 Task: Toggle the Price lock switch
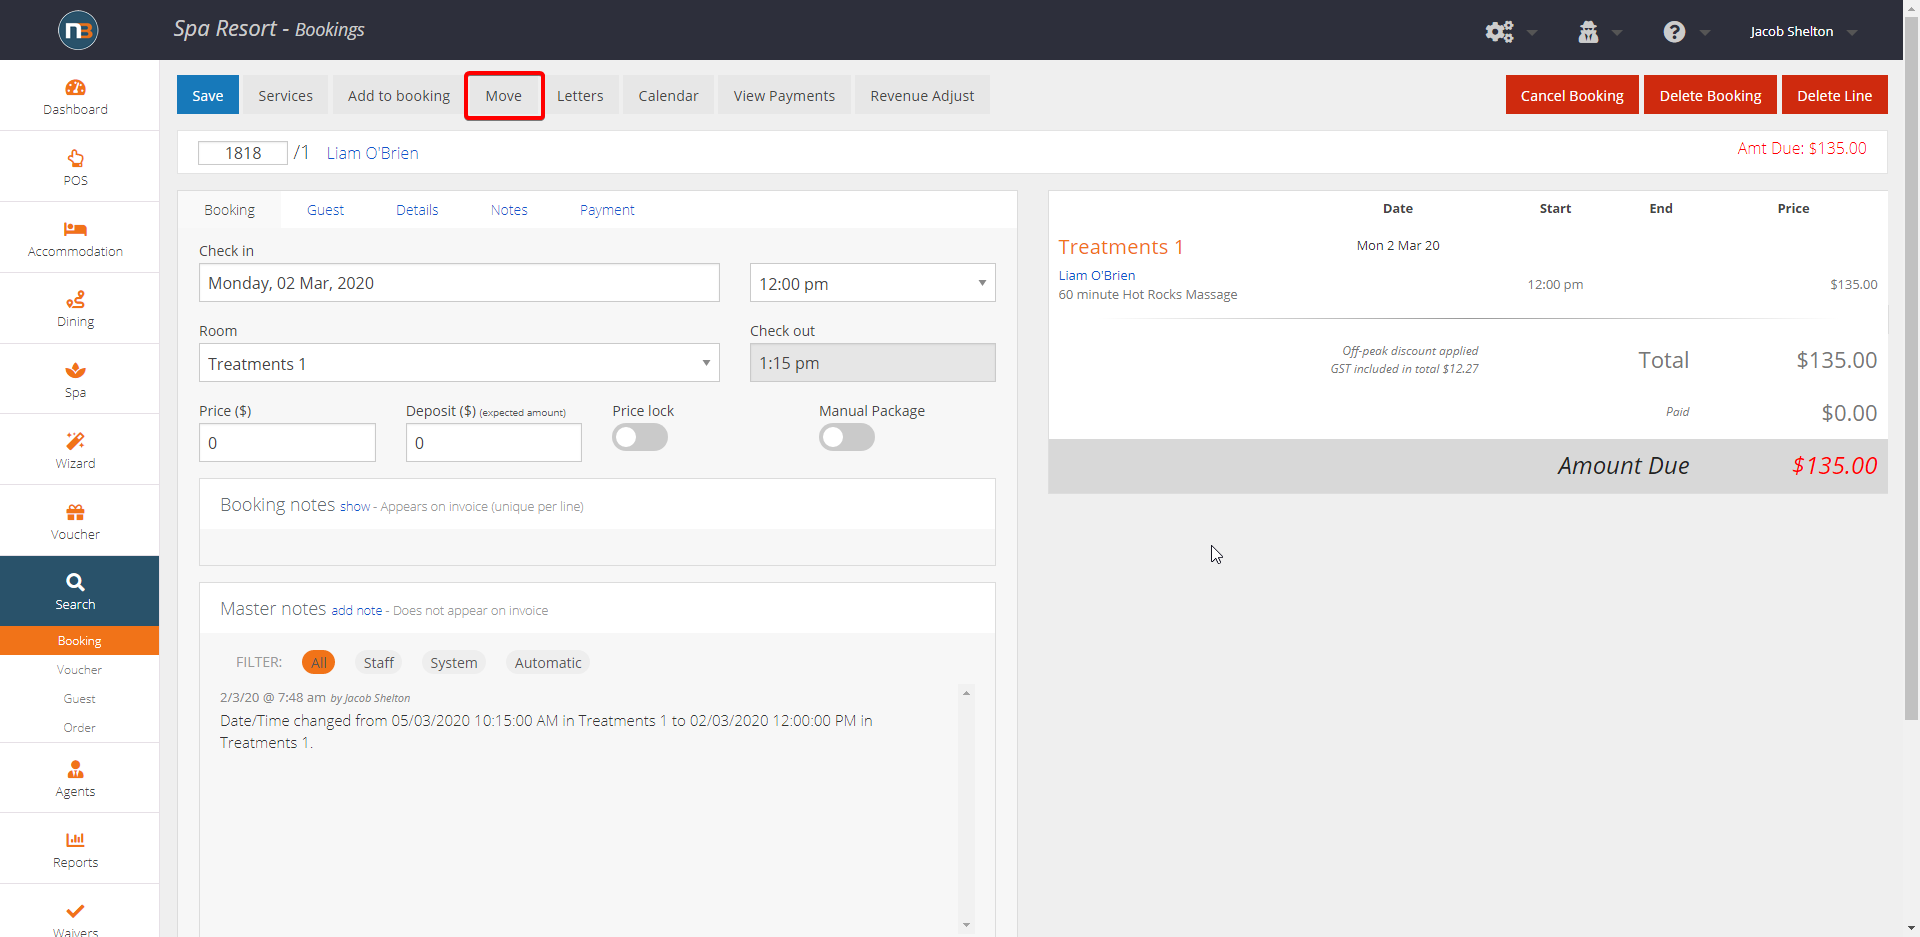[x=640, y=437]
